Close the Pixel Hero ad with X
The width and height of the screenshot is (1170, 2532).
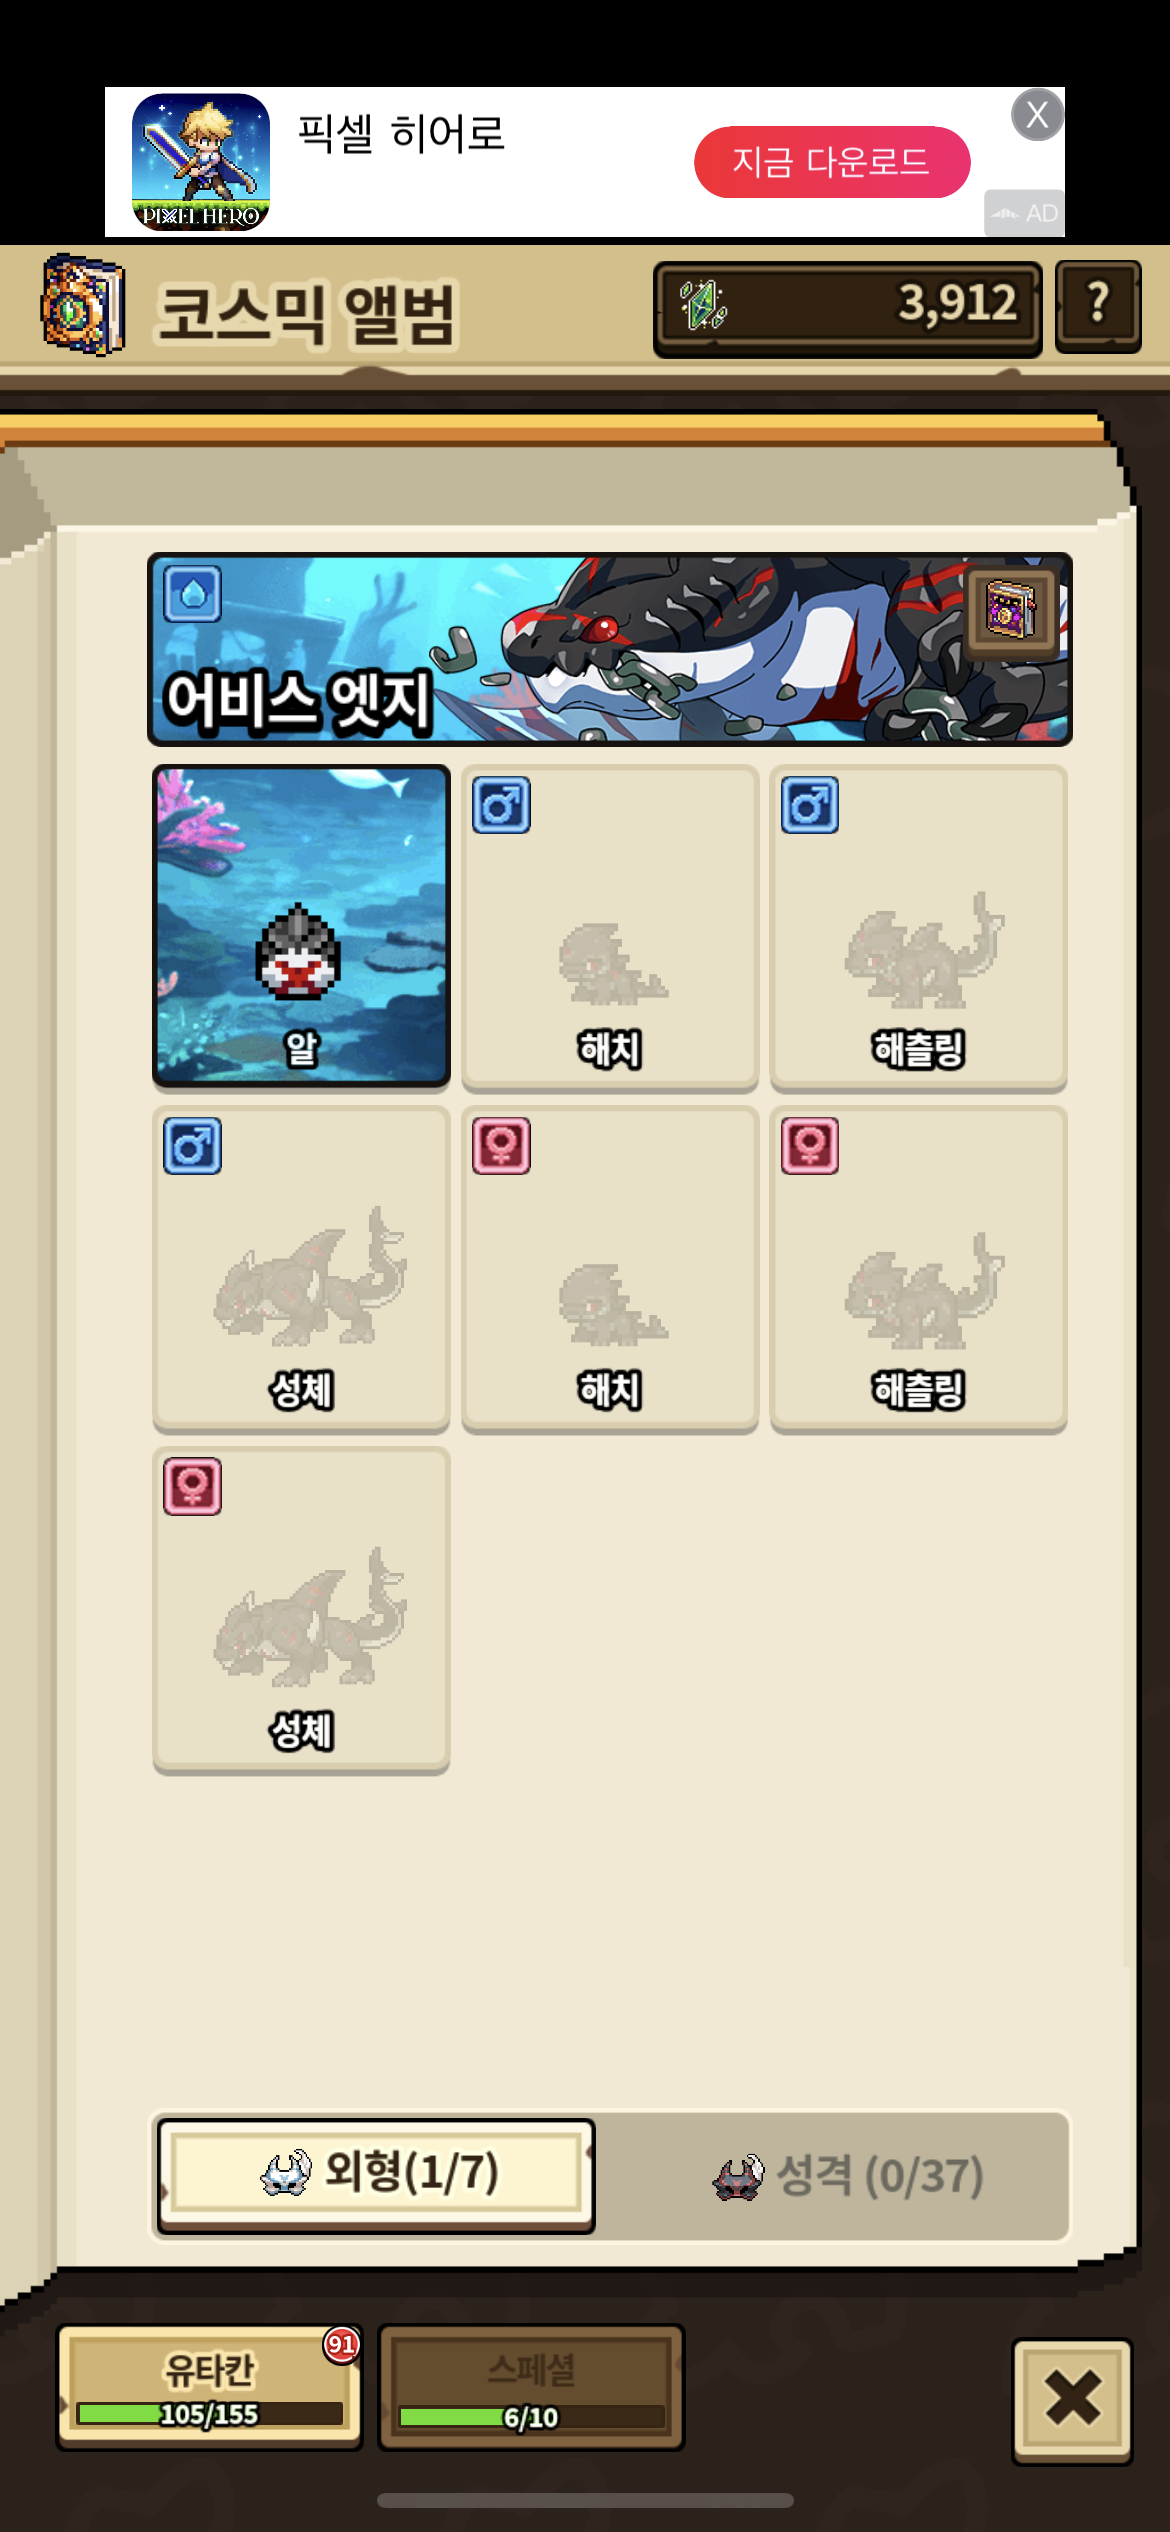(1037, 115)
